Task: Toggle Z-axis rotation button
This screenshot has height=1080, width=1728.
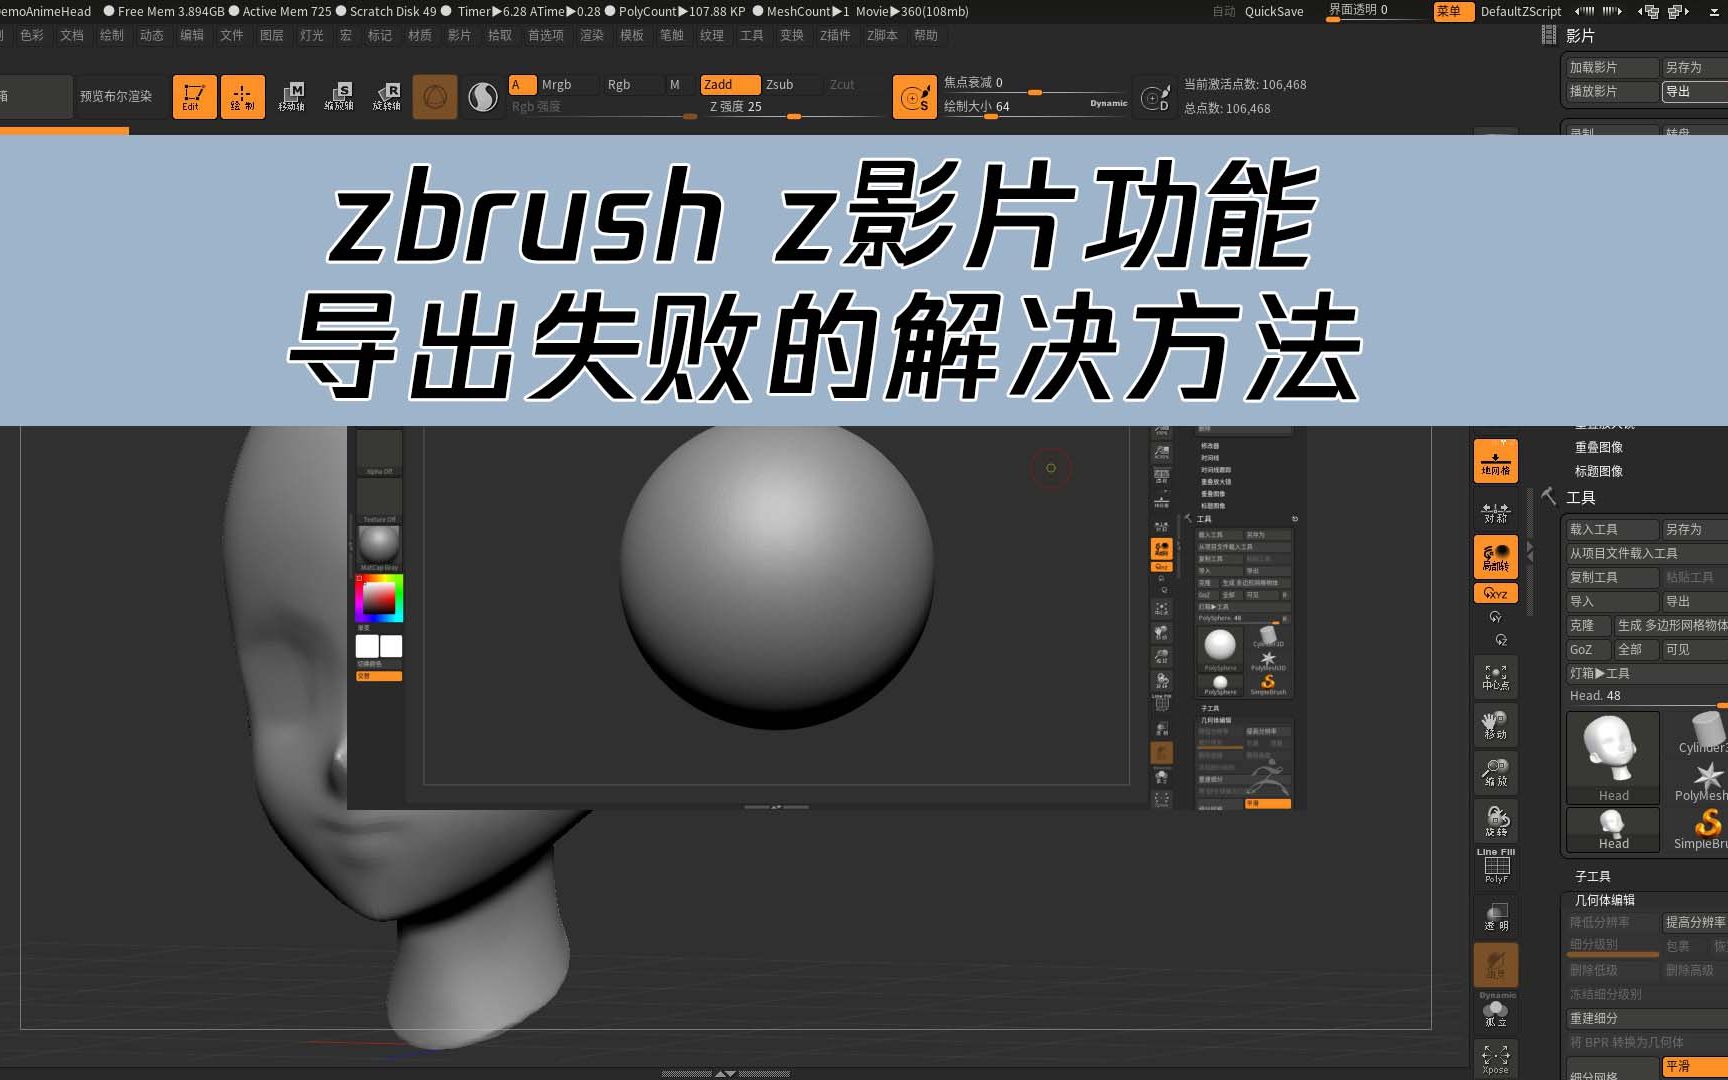Action: 1501,640
